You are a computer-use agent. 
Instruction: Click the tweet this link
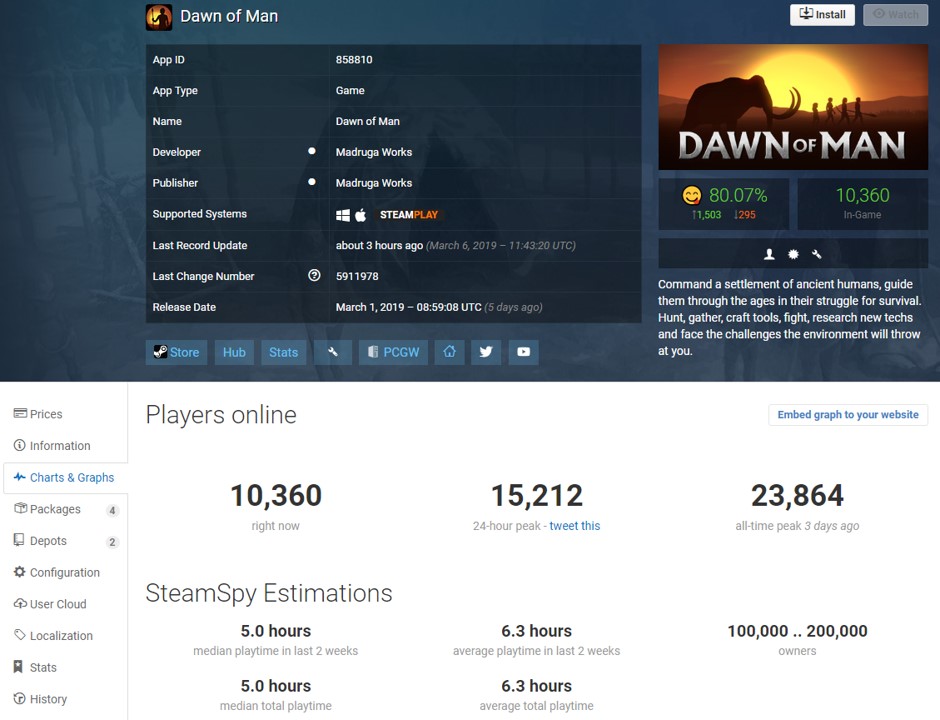574,526
